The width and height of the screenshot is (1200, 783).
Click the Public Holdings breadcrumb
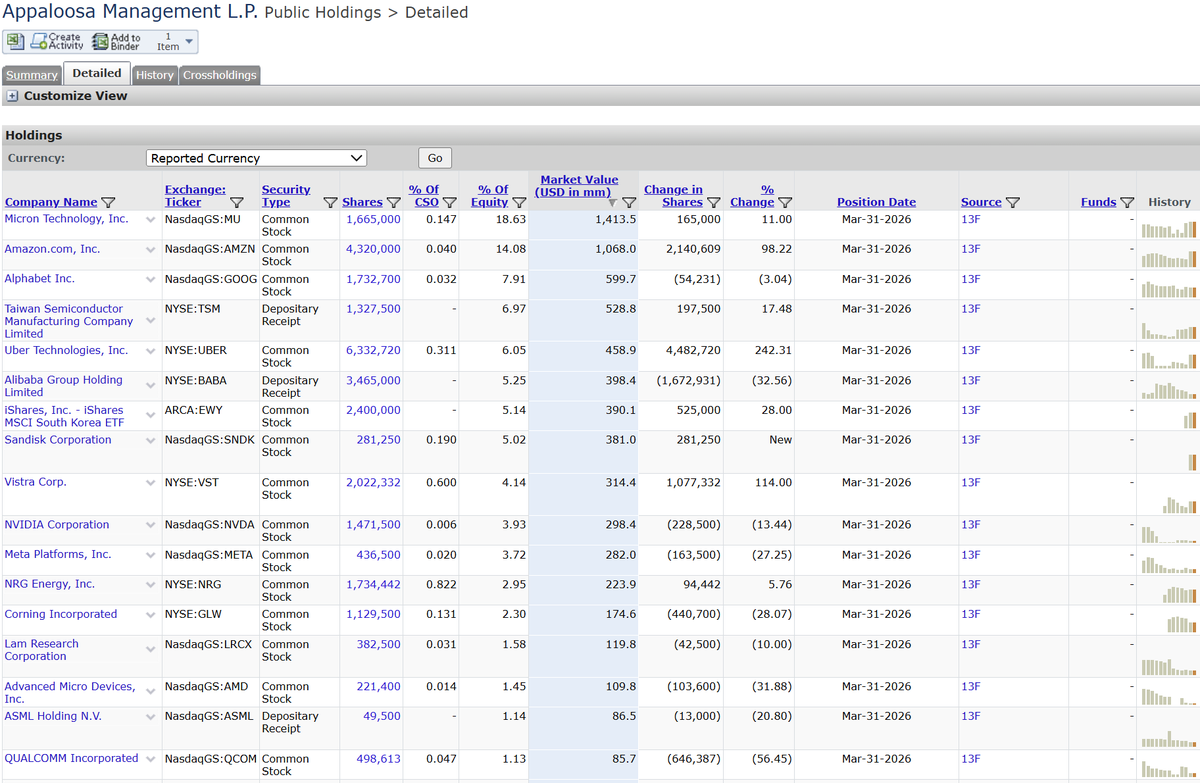(323, 13)
